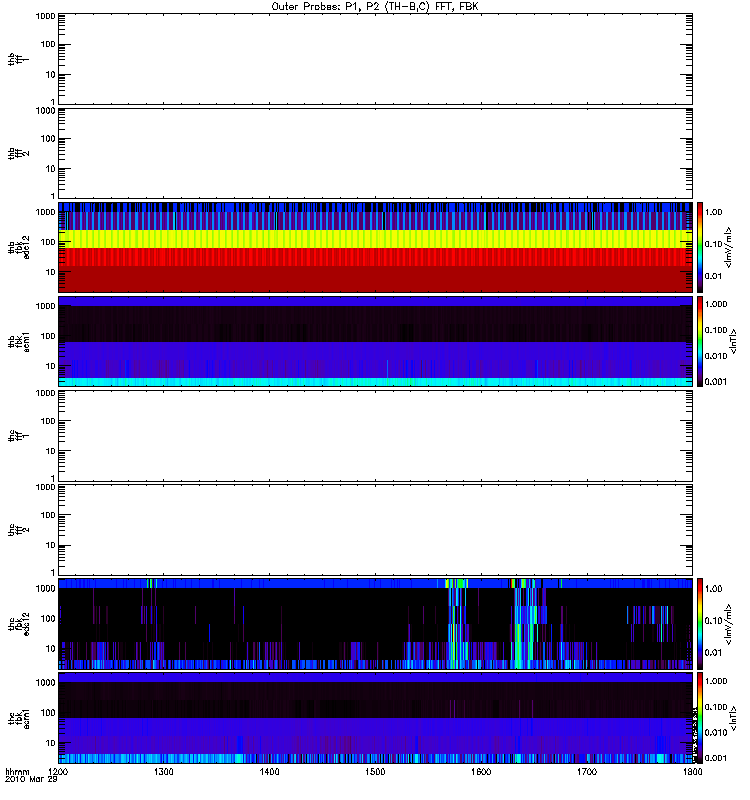Click the thb fbk edc12 y-axis title
The width and height of the screenshot is (750, 800).
[x=18, y=247]
